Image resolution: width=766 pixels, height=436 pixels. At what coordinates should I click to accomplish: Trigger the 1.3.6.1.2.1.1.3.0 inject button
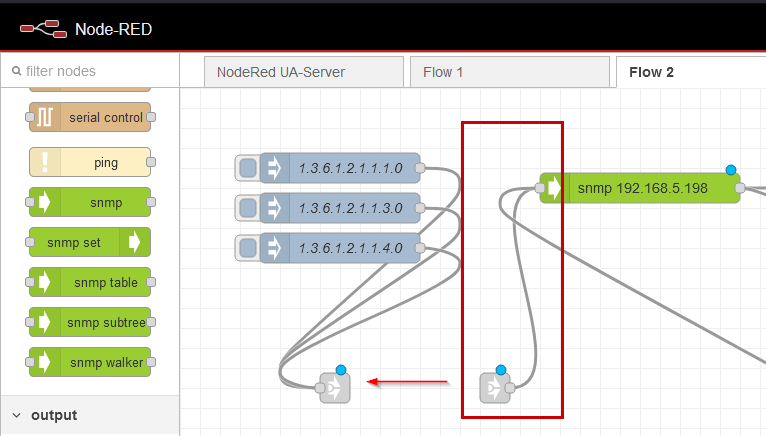click(248, 208)
